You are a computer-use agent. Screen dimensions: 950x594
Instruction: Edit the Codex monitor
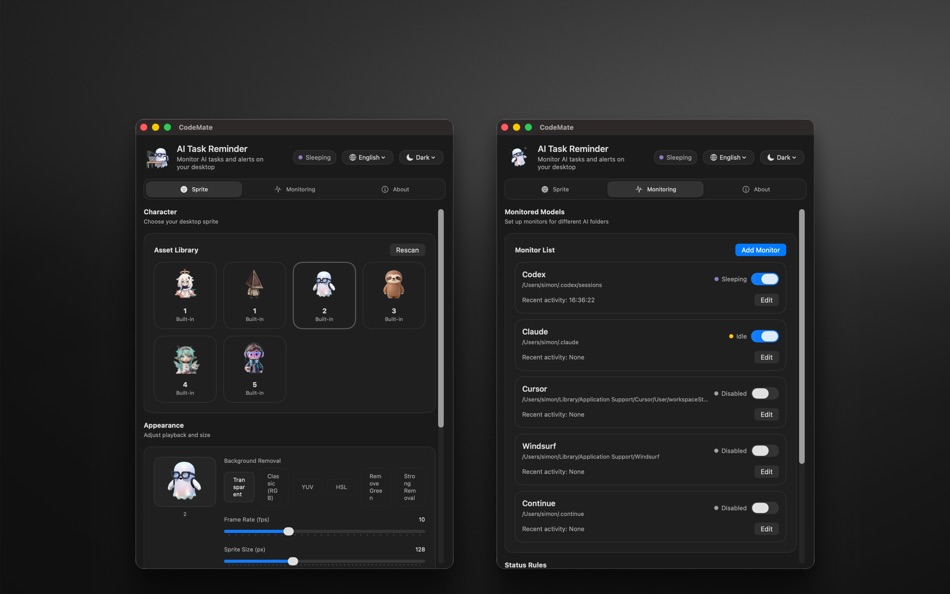[766, 301]
